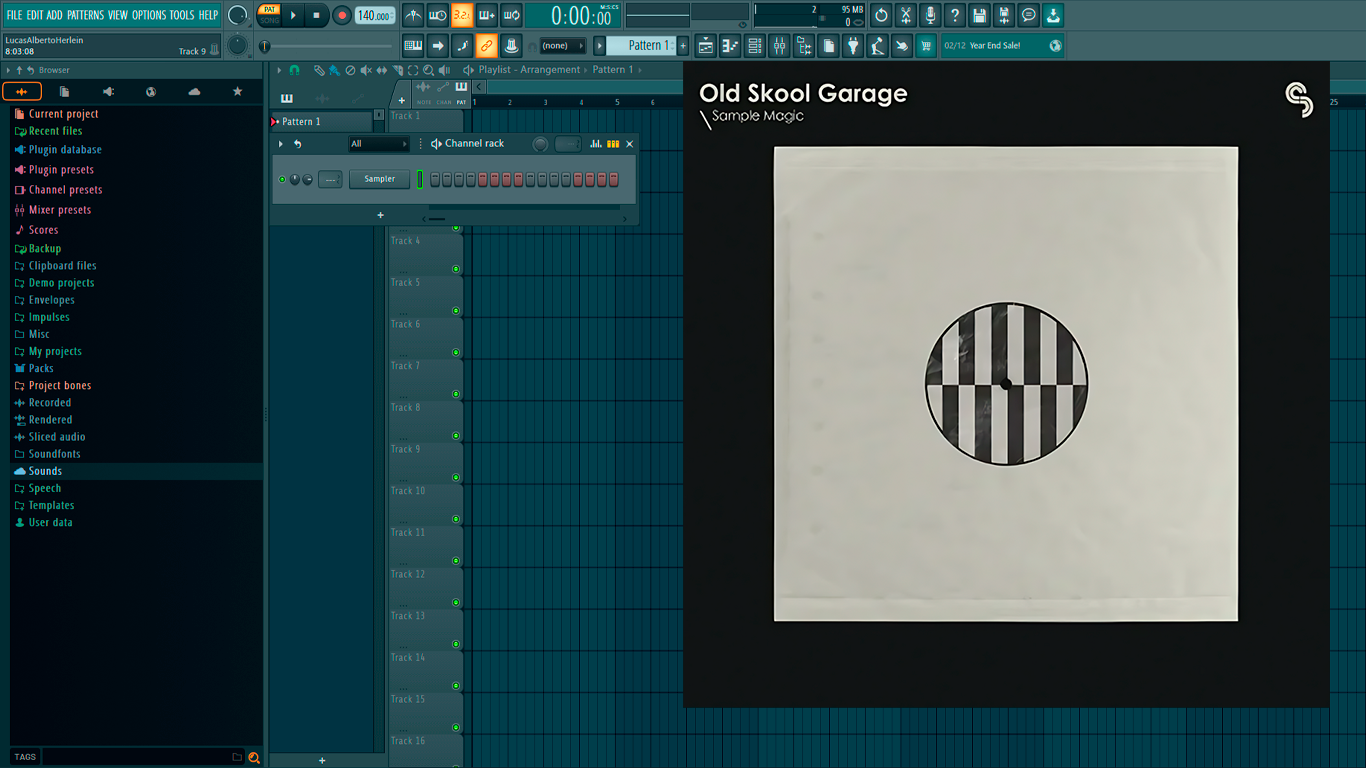Open the Channel rack view icon
Screen dimensions: 1366x768
click(755, 45)
